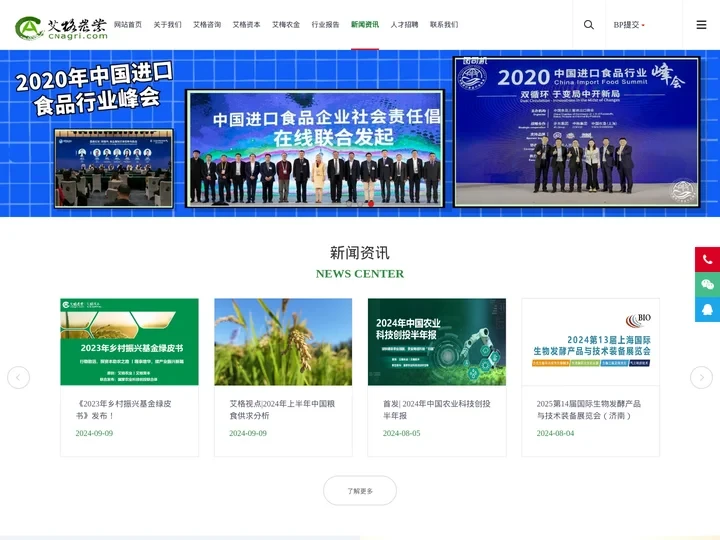Click date 2024-08-05 text
Image resolution: width=720 pixels, height=540 pixels.
point(401,433)
